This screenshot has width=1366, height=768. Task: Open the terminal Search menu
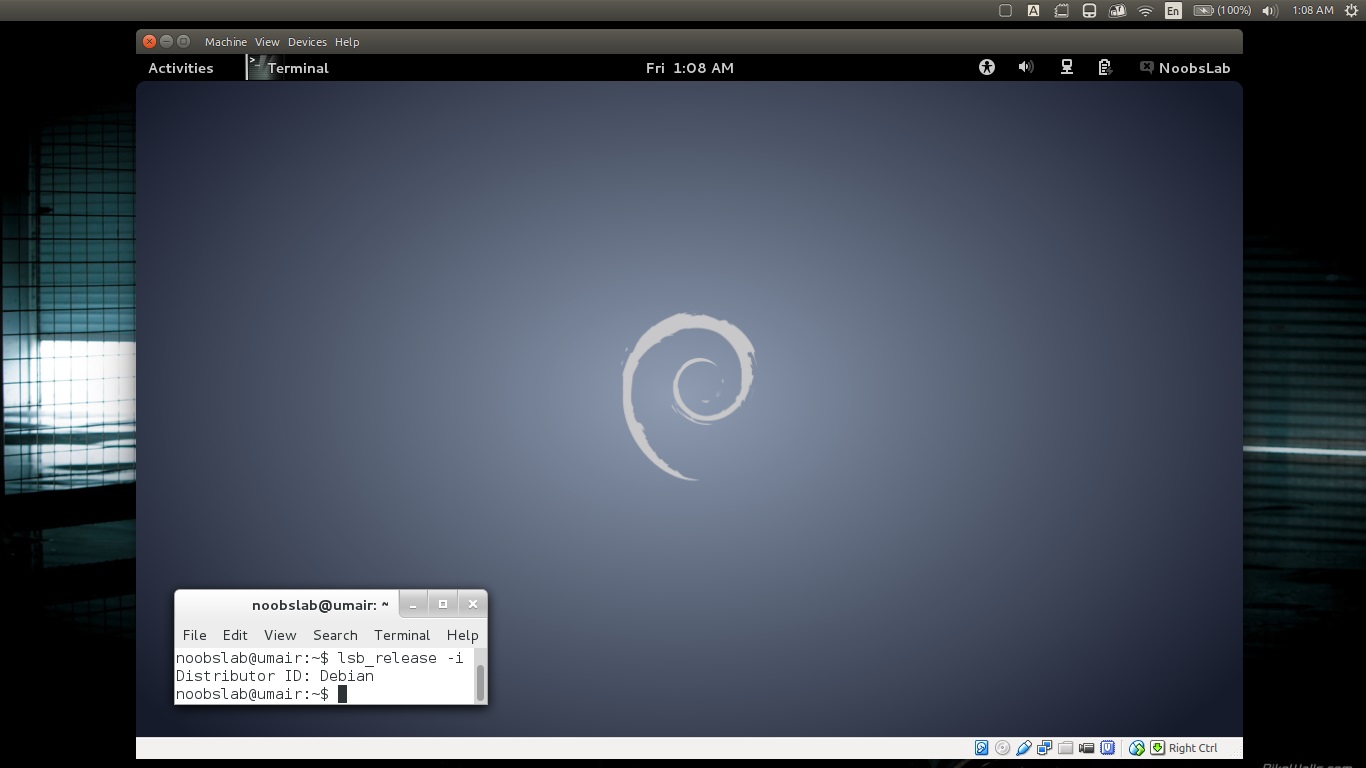coord(335,635)
